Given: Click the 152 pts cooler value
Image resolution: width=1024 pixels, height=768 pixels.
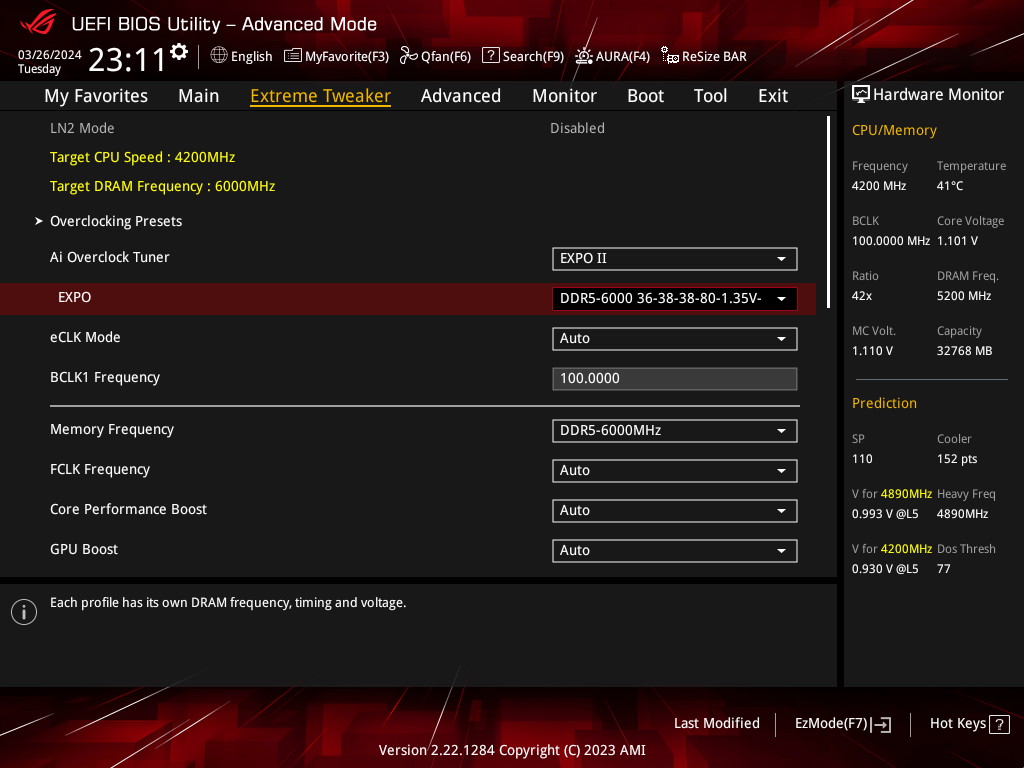Looking at the screenshot, I should pos(957,459).
